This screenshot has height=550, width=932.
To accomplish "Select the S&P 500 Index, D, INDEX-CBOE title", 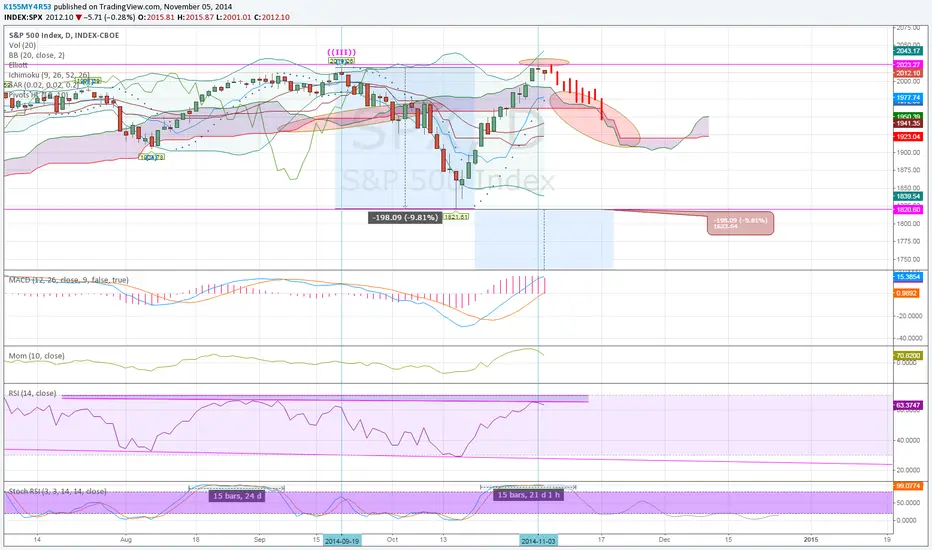I will pyautogui.click(x=64, y=35).
